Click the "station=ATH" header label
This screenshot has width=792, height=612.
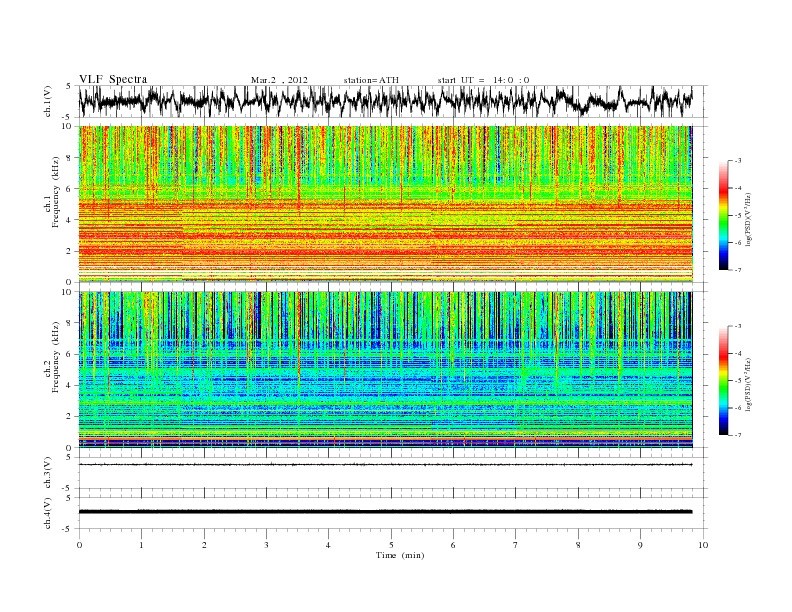pyautogui.click(x=371, y=80)
